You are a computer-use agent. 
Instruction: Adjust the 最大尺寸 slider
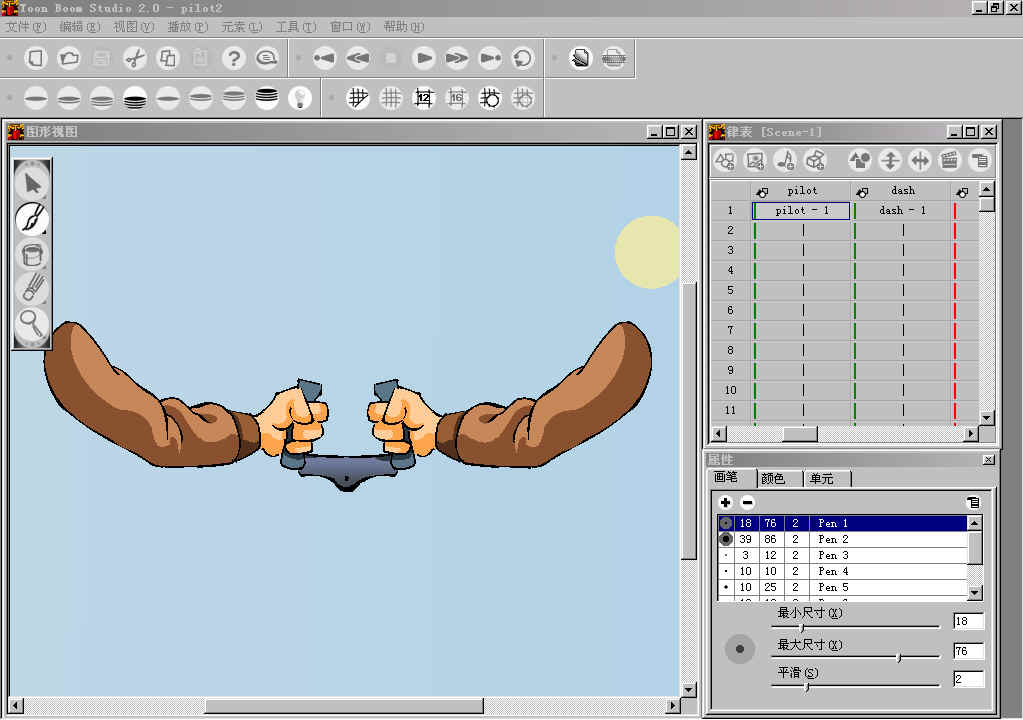tap(899, 657)
